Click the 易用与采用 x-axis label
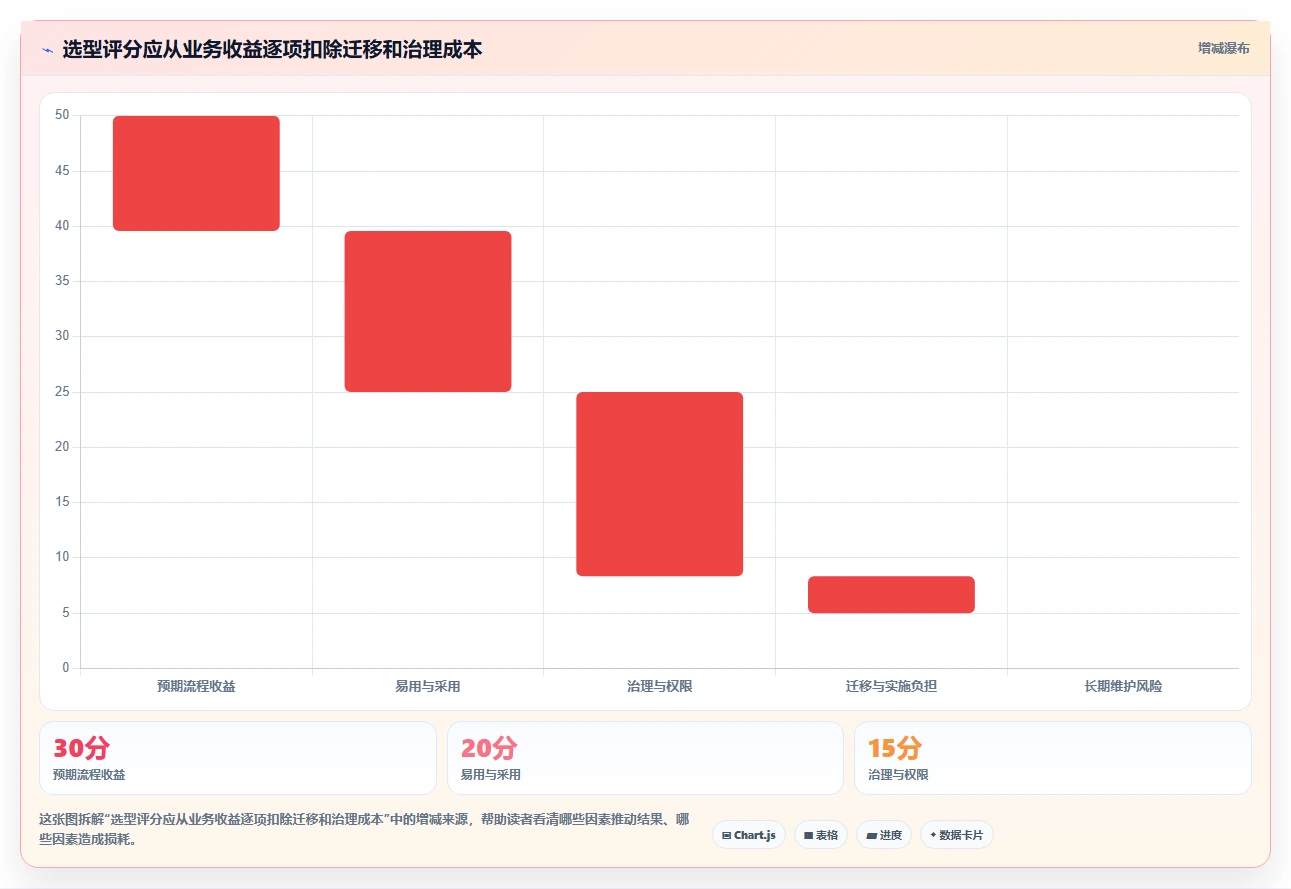This screenshot has width=1291, height=889. click(428, 687)
